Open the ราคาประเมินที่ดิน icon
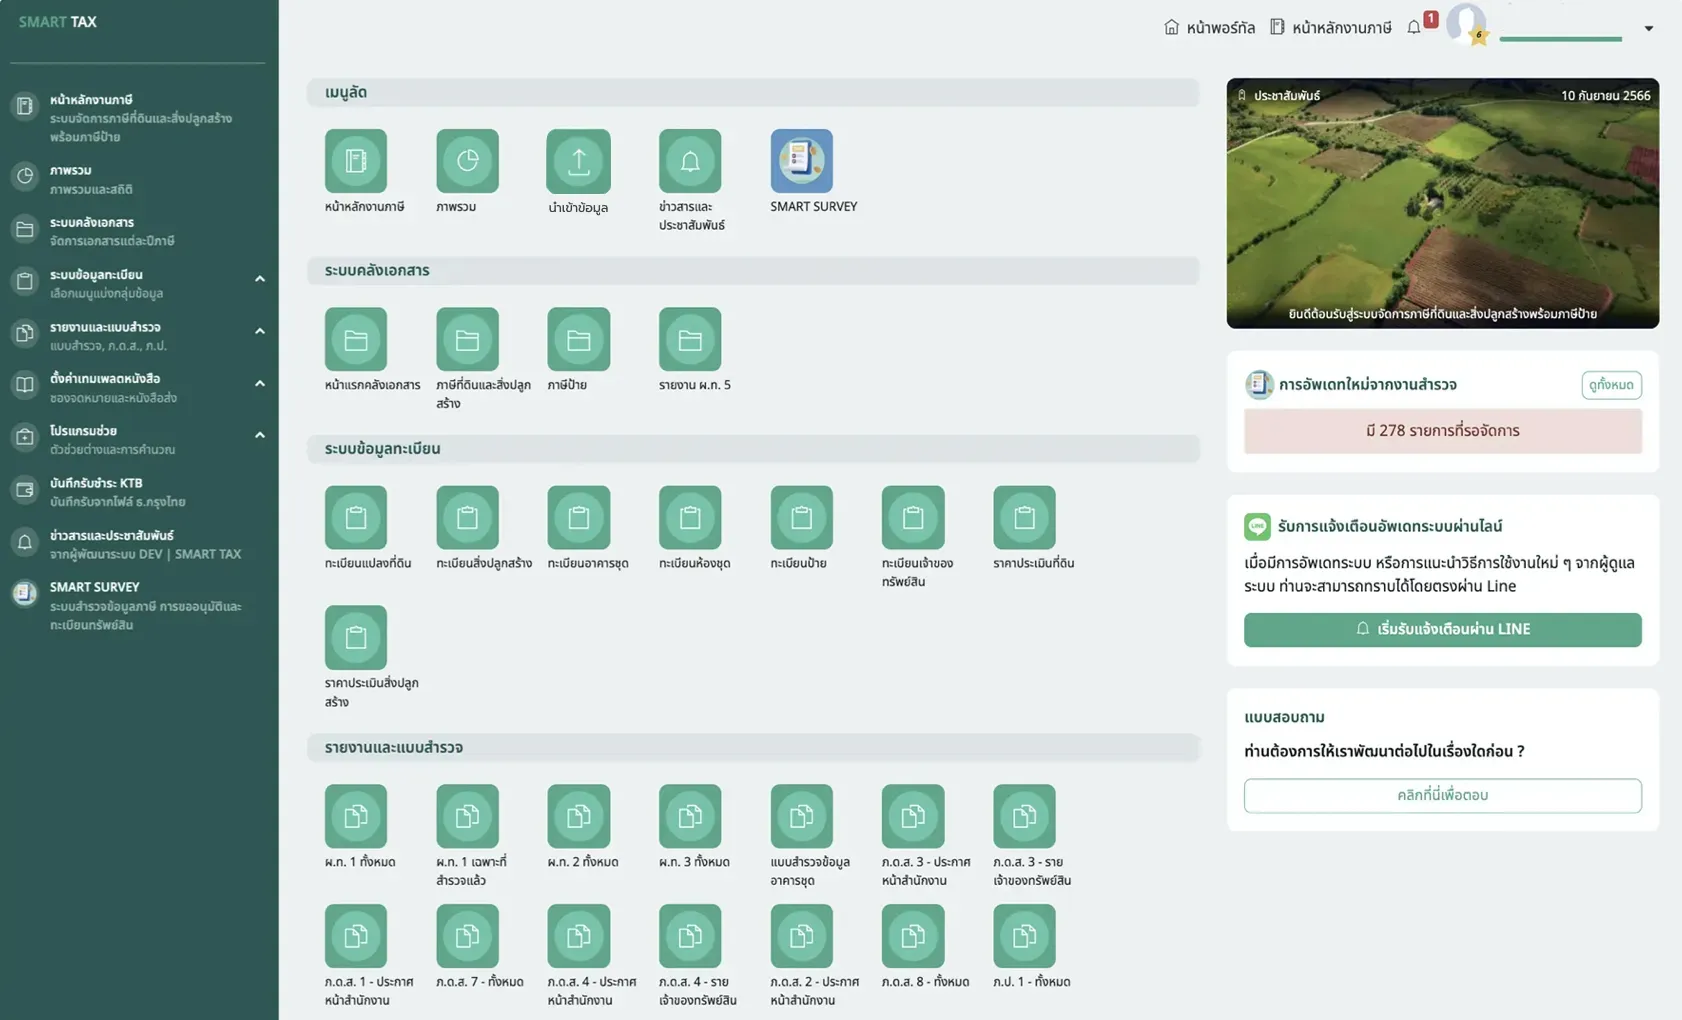 [1024, 517]
